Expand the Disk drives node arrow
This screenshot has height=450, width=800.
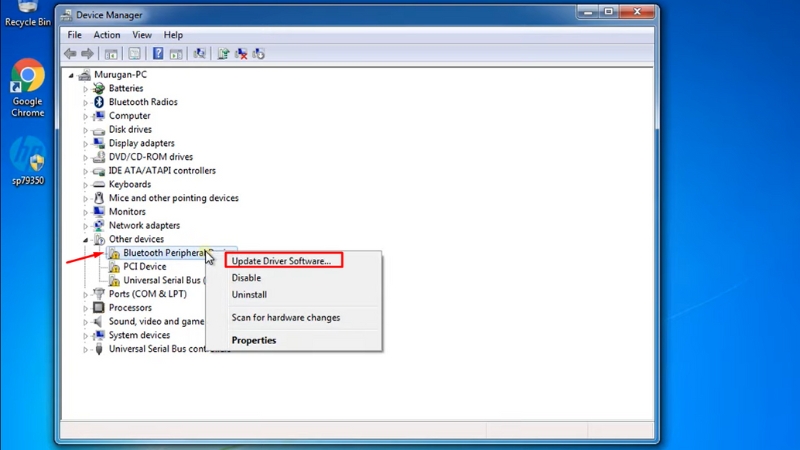86,130
